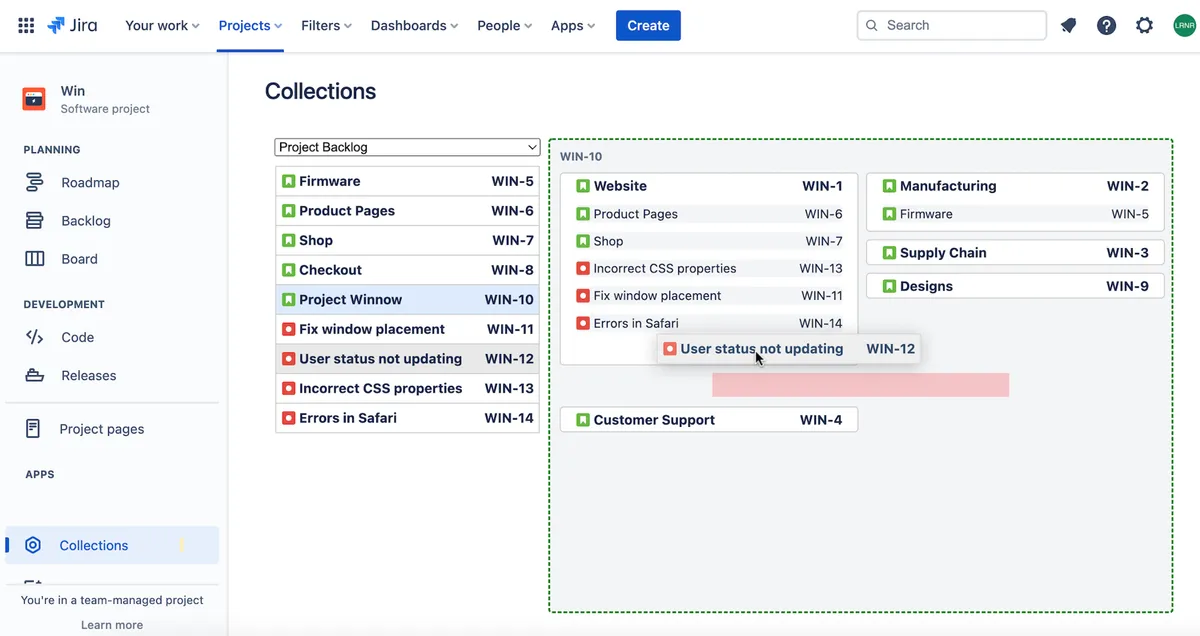Click the bug icon of Incorrect CSS properties under Website
Screen dimensions: 1200x636
[583, 268]
